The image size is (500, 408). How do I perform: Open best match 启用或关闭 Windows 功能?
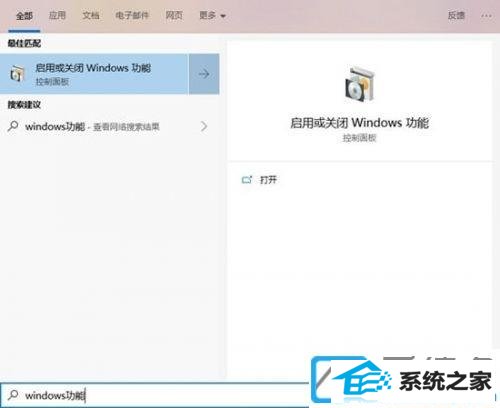94,74
